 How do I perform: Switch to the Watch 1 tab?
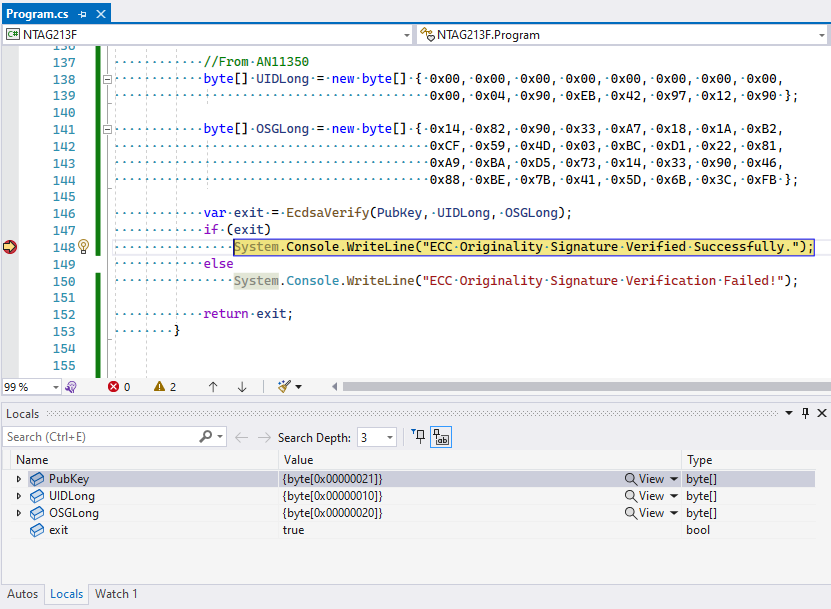115,594
